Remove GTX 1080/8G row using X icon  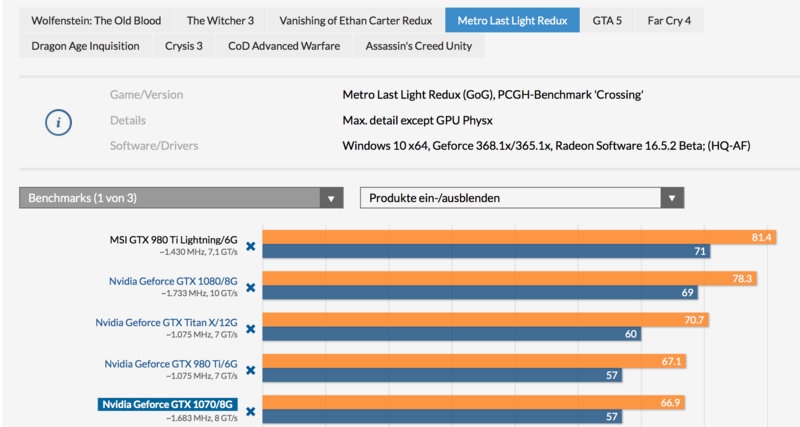point(251,288)
